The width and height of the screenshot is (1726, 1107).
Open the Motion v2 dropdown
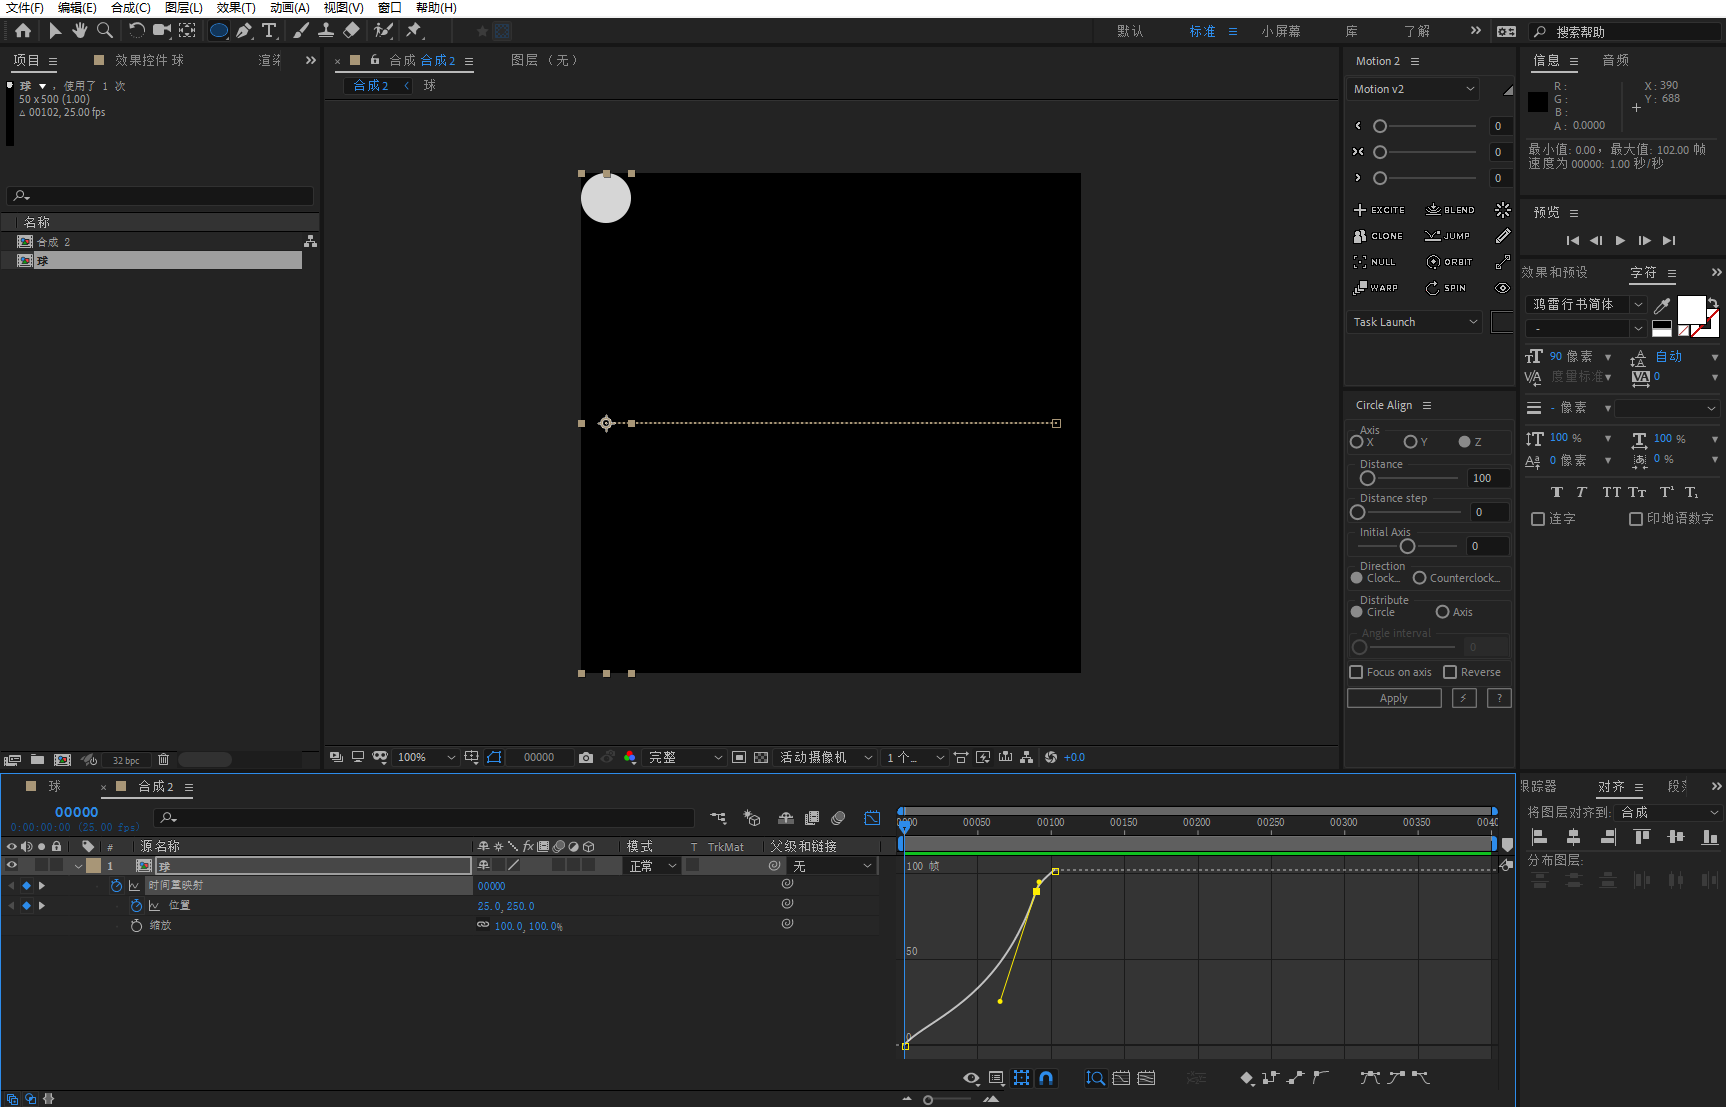coord(1413,89)
